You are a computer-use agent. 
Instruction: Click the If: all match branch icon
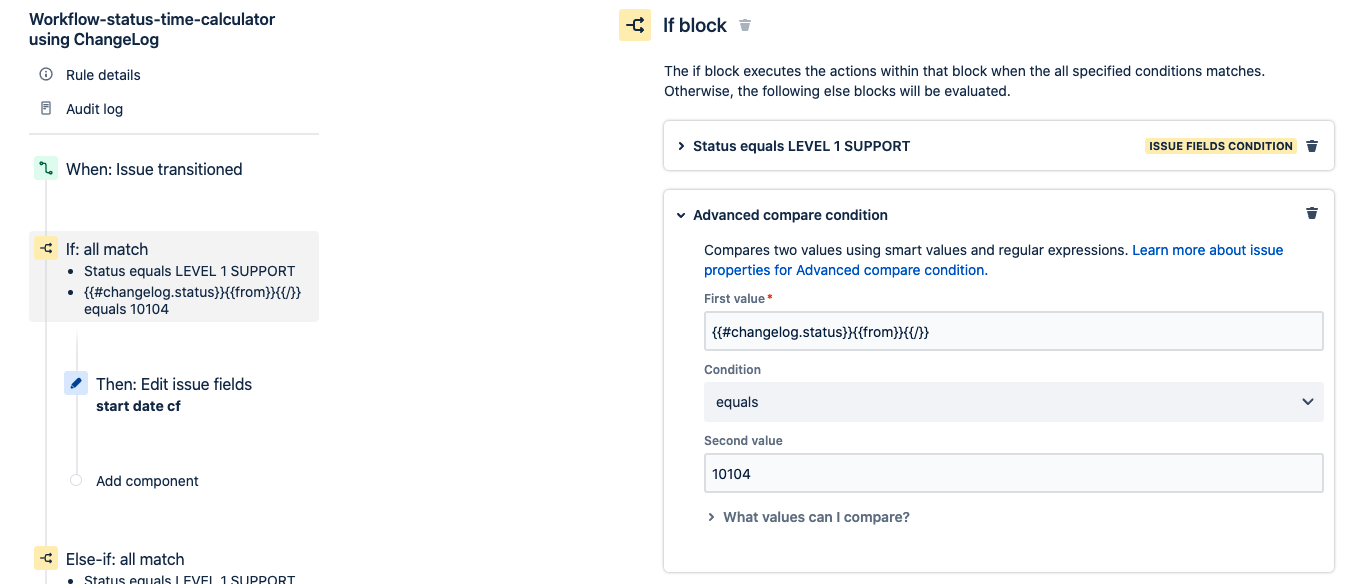(46, 249)
